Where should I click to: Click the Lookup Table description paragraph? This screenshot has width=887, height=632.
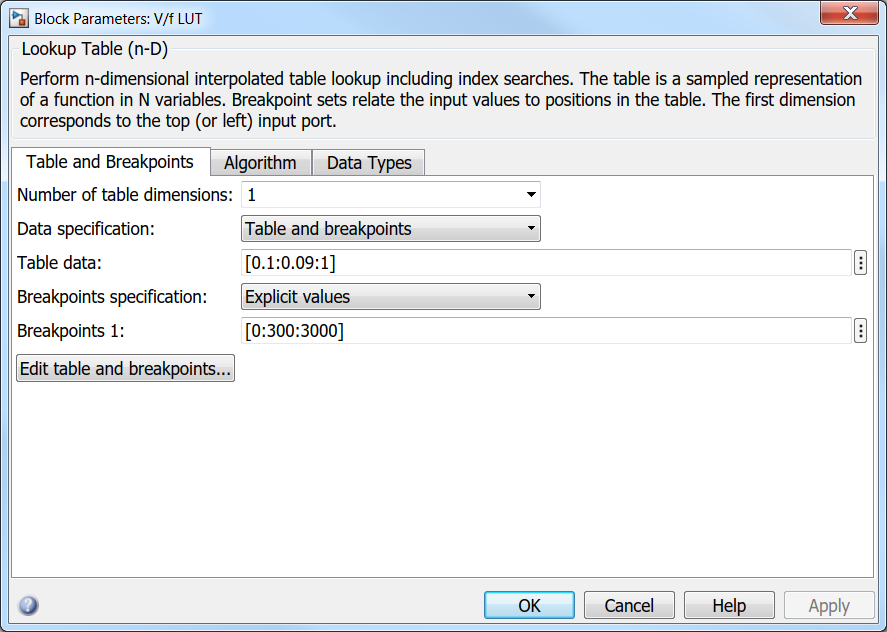[x=440, y=100]
